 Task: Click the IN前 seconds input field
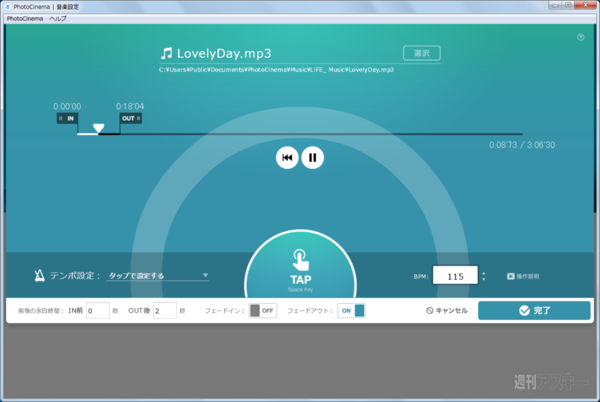pyautogui.click(x=98, y=310)
